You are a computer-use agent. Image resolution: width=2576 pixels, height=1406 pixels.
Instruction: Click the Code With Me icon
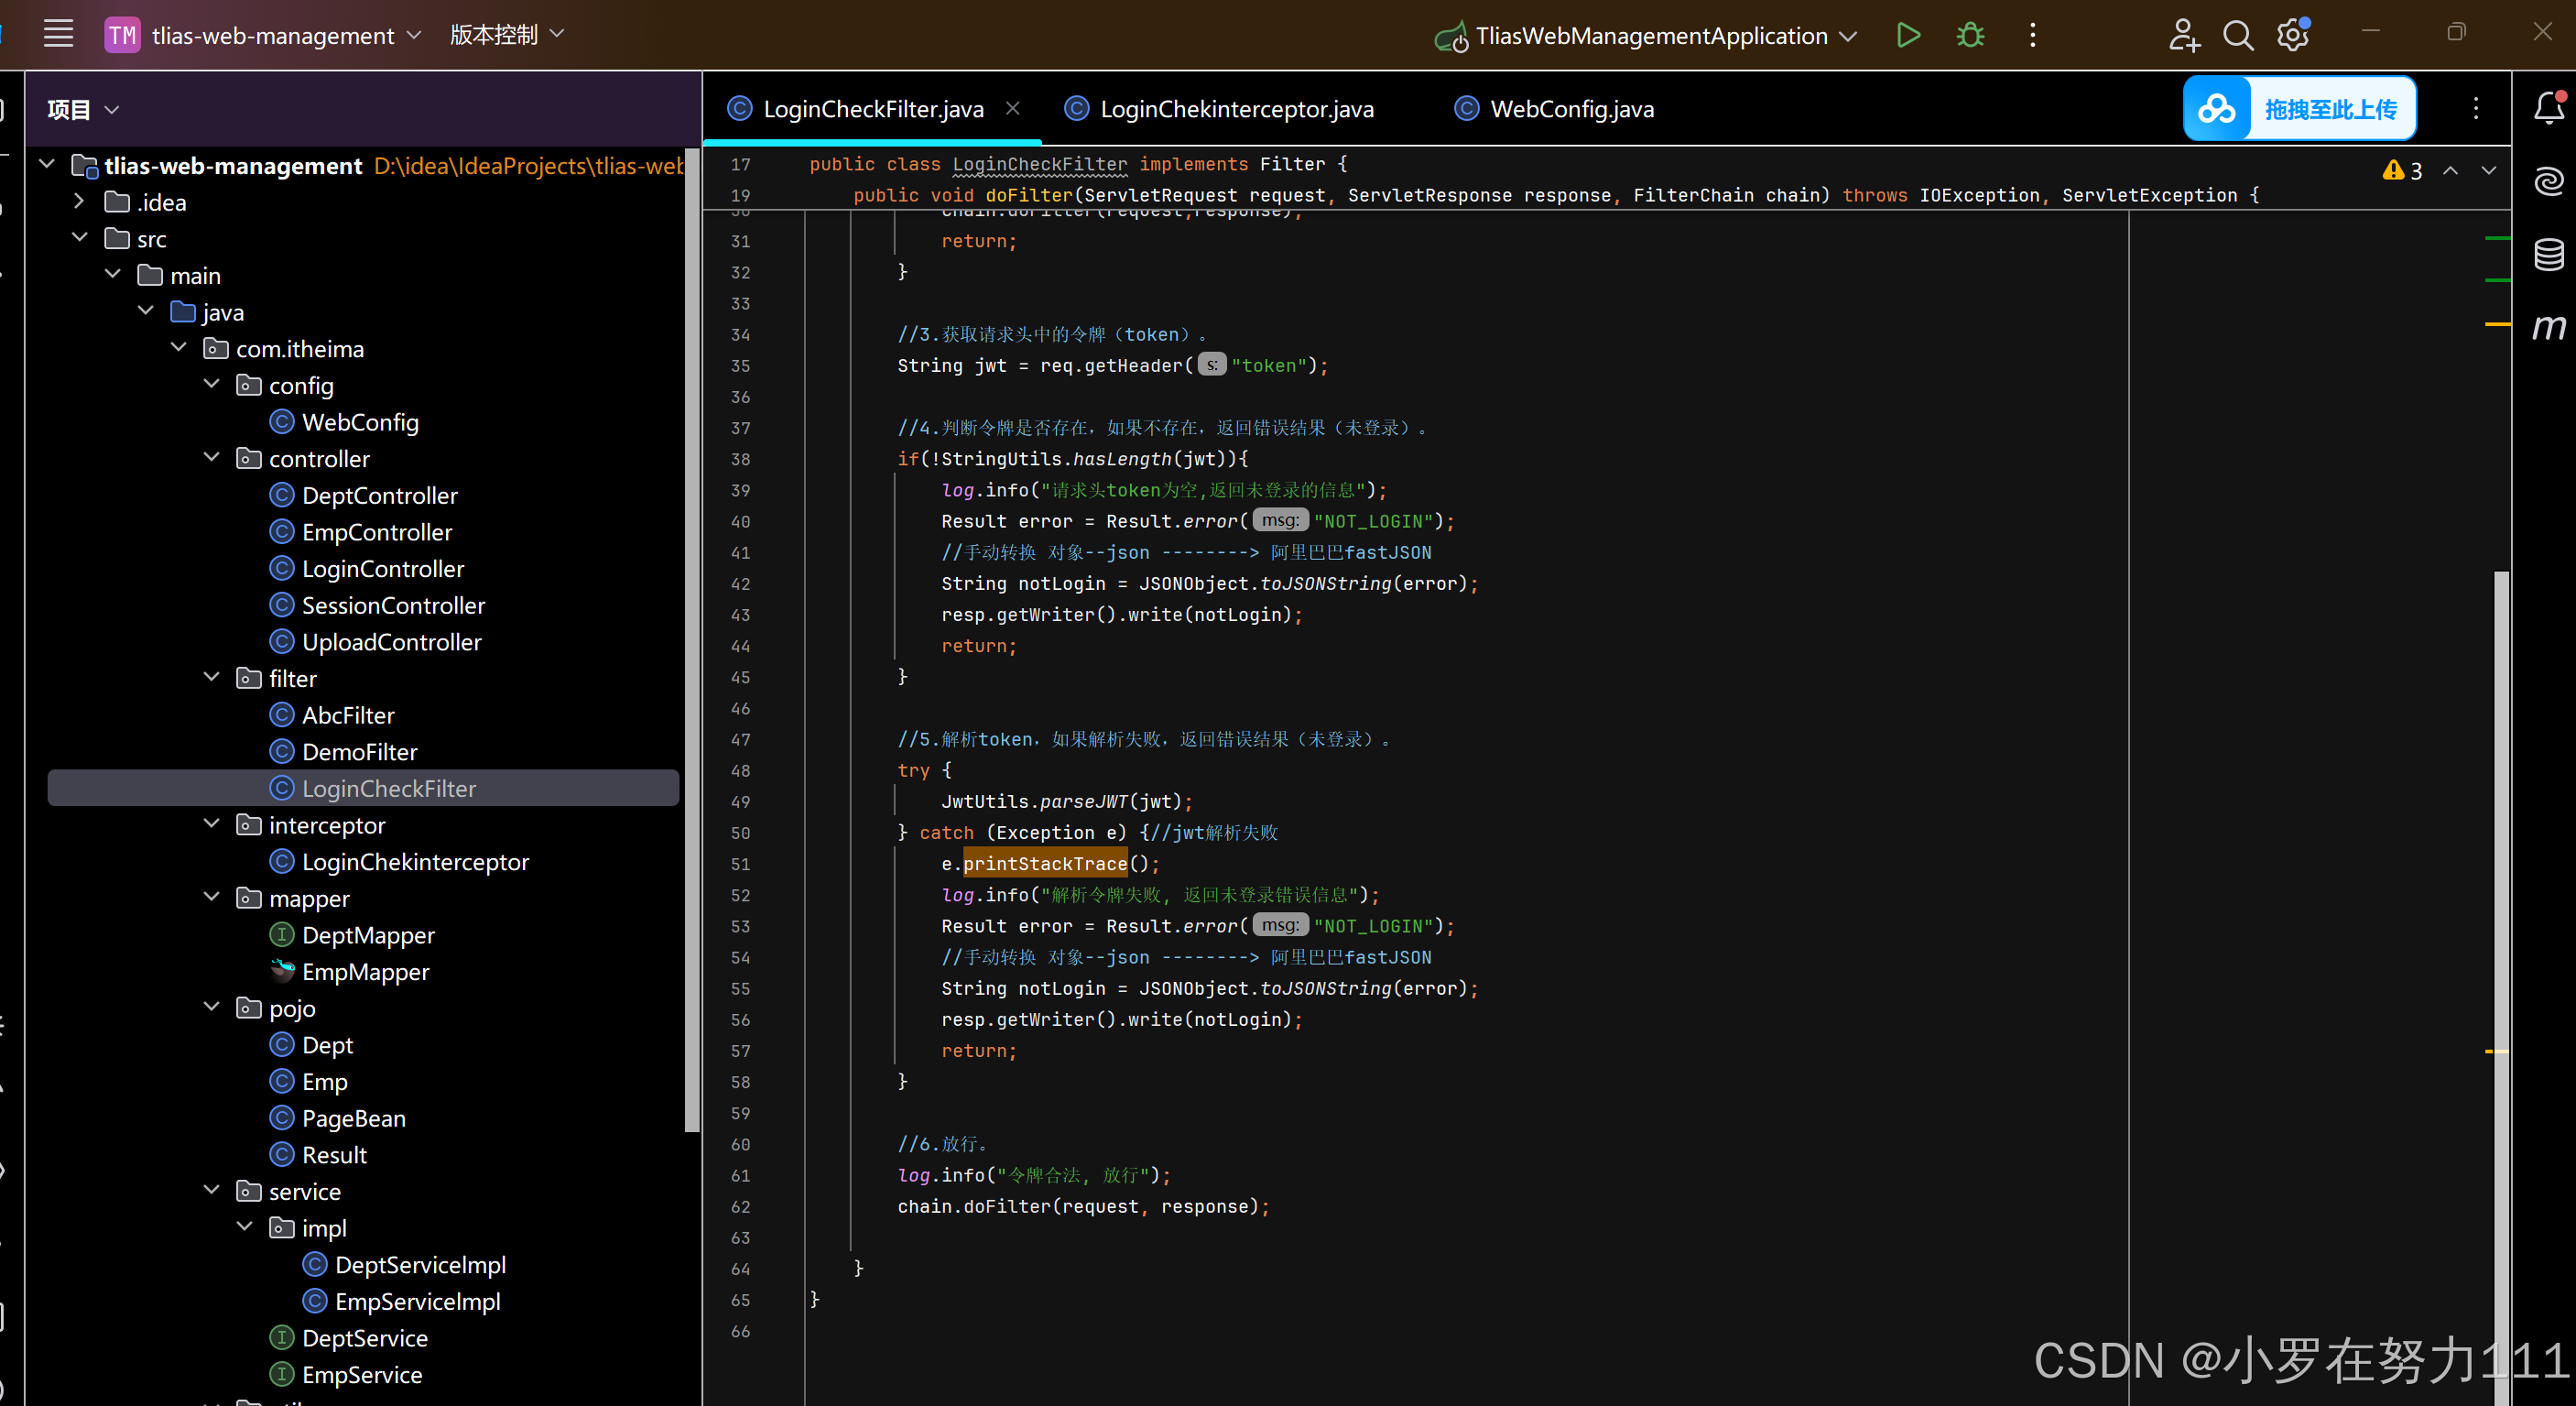(x=2183, y=36)
